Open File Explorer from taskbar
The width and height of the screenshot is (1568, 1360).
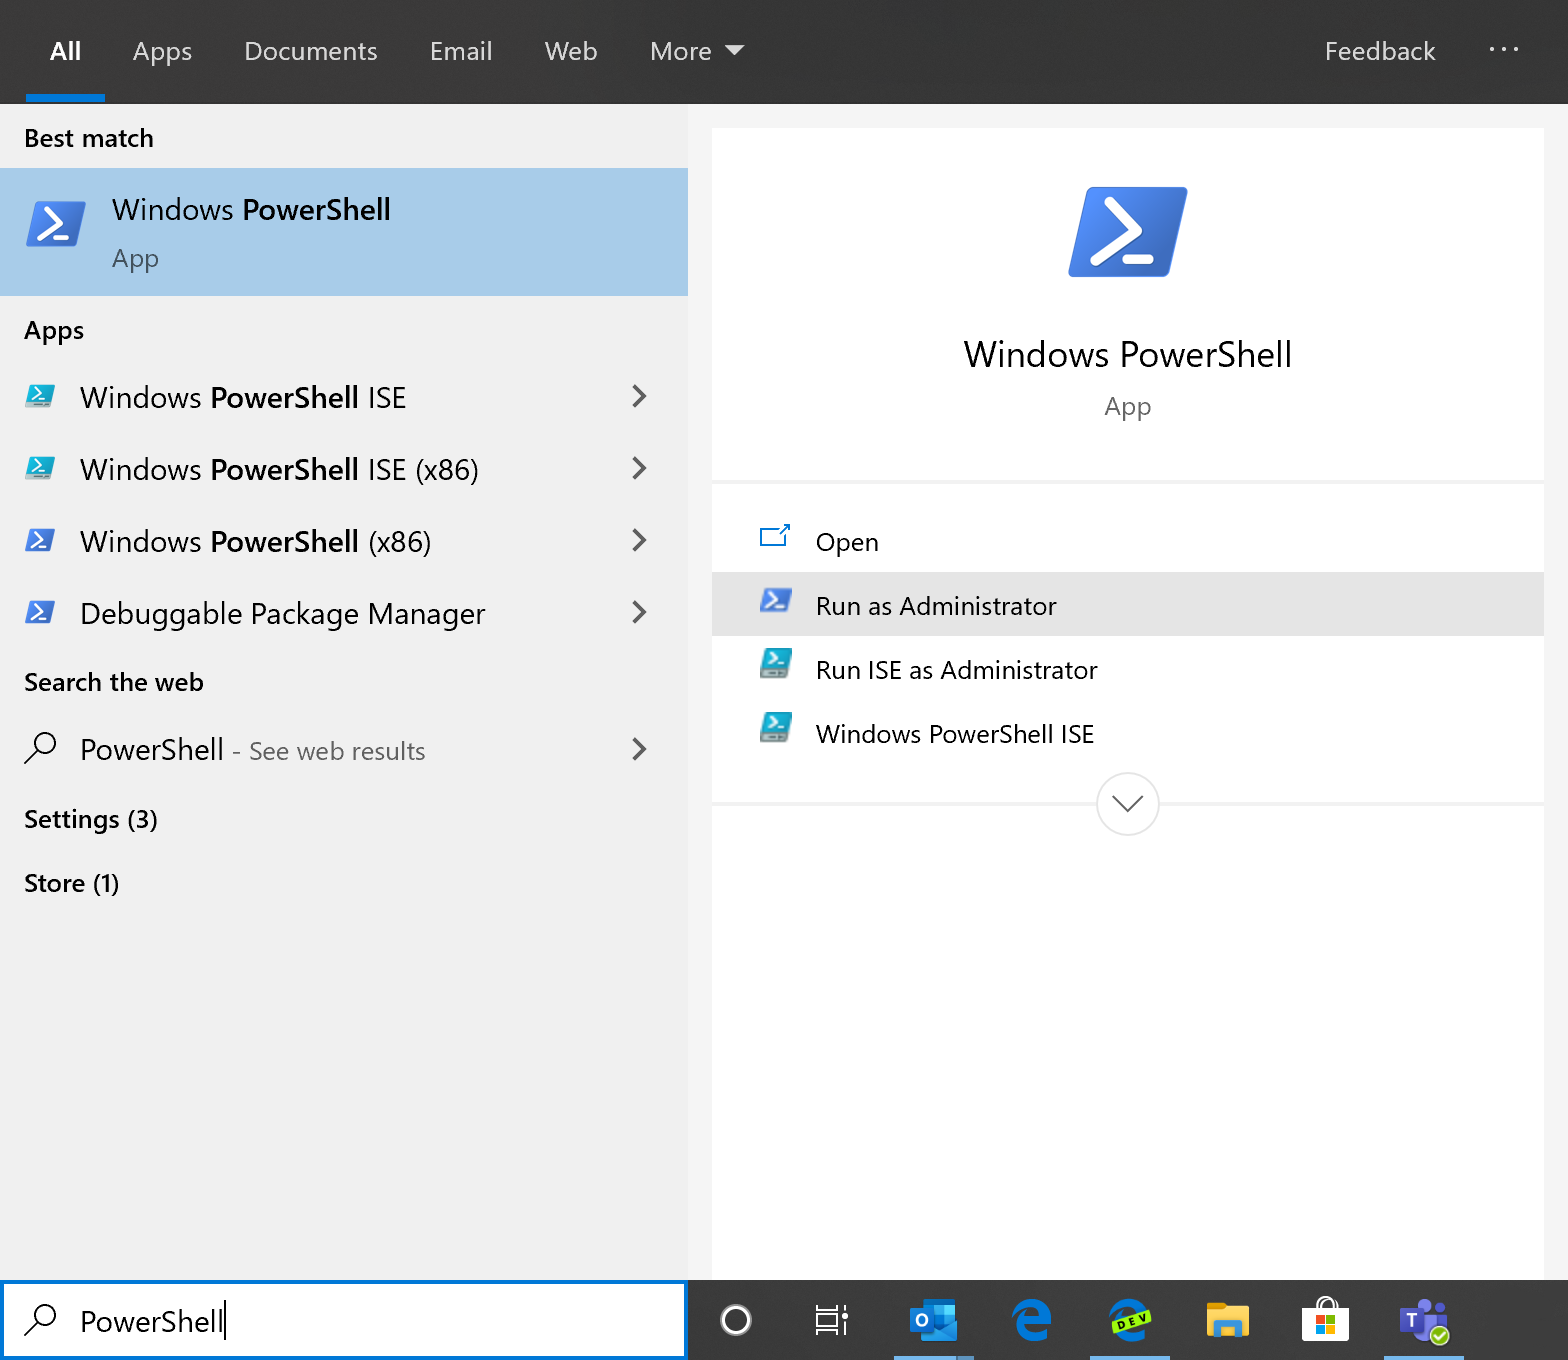click(1227, 1321)
